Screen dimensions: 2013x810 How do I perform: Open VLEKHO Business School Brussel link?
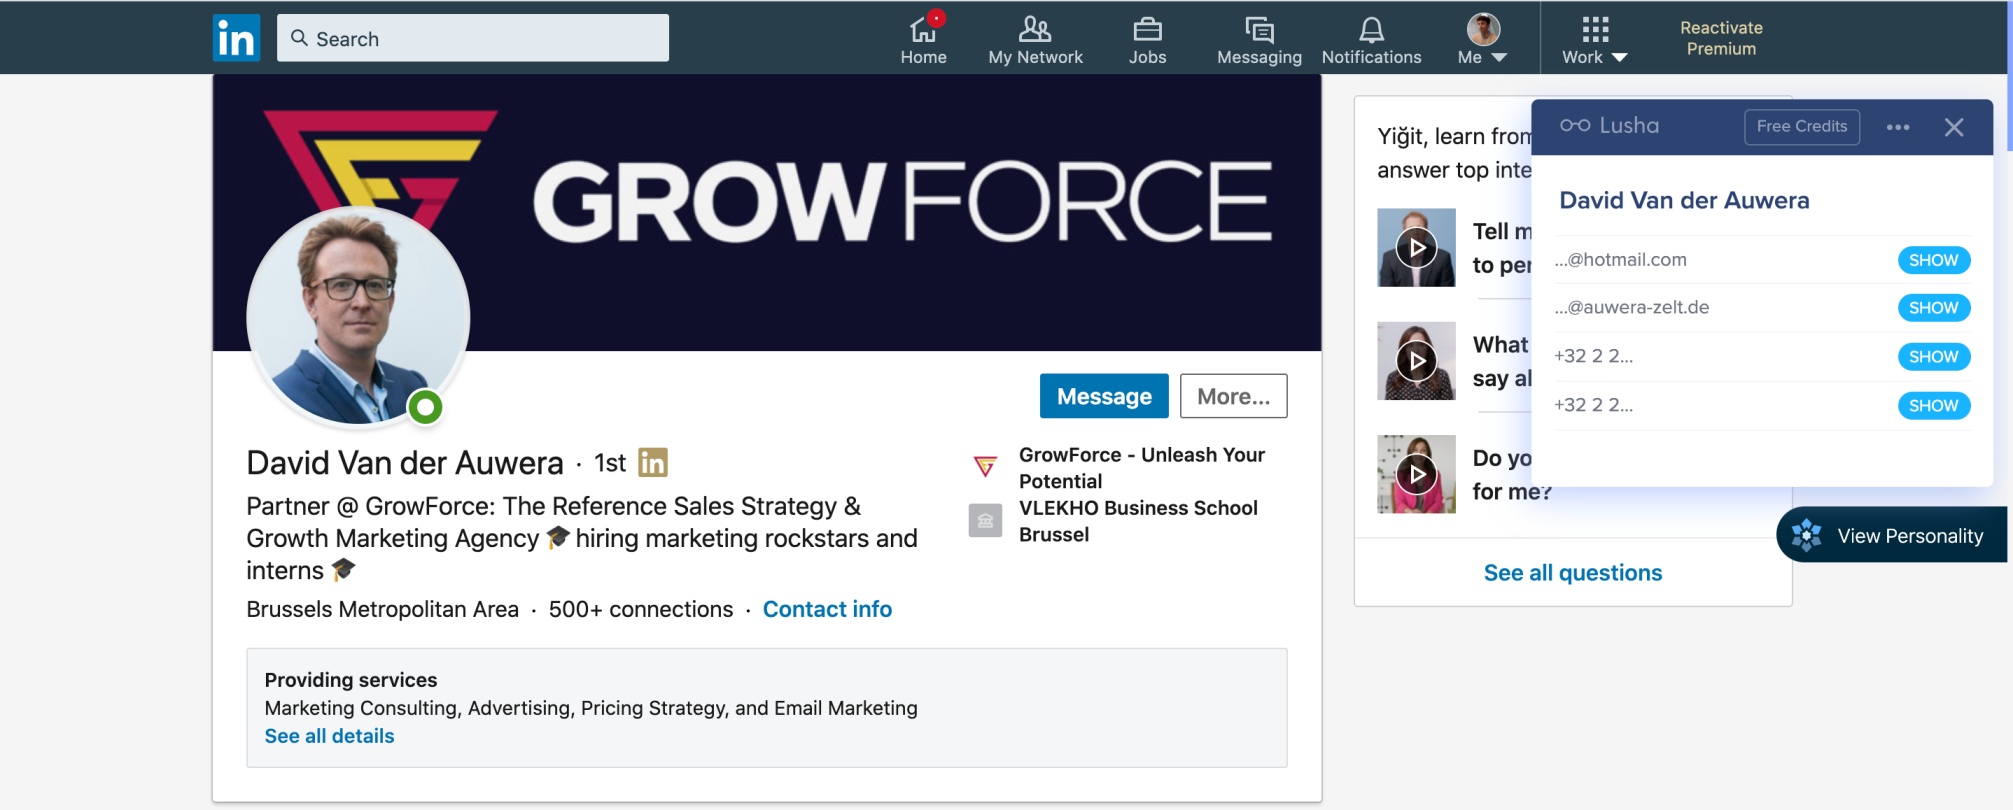click(1138, 521)
